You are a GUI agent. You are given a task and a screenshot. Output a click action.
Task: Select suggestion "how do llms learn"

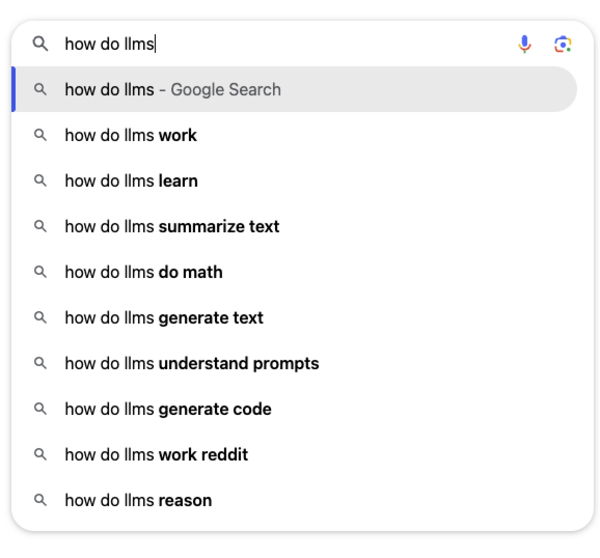(x=131, y=181)
